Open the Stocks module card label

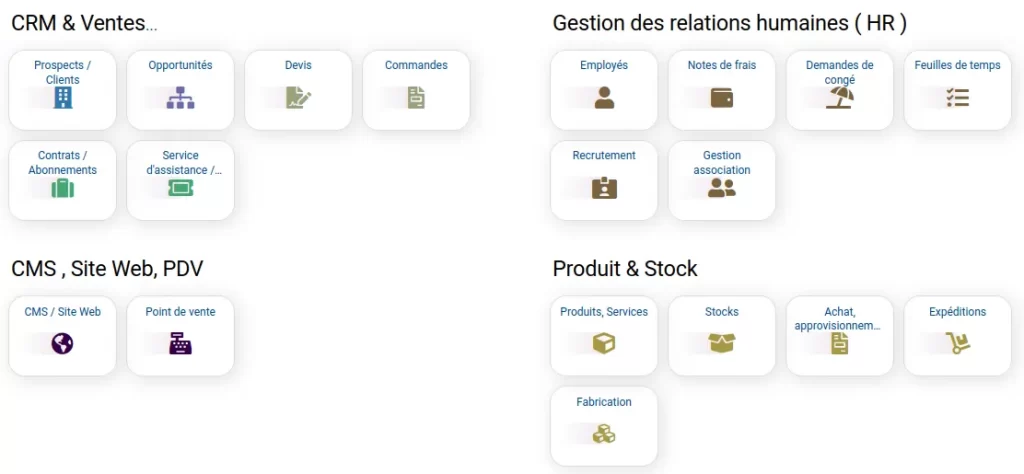point(722,312)
